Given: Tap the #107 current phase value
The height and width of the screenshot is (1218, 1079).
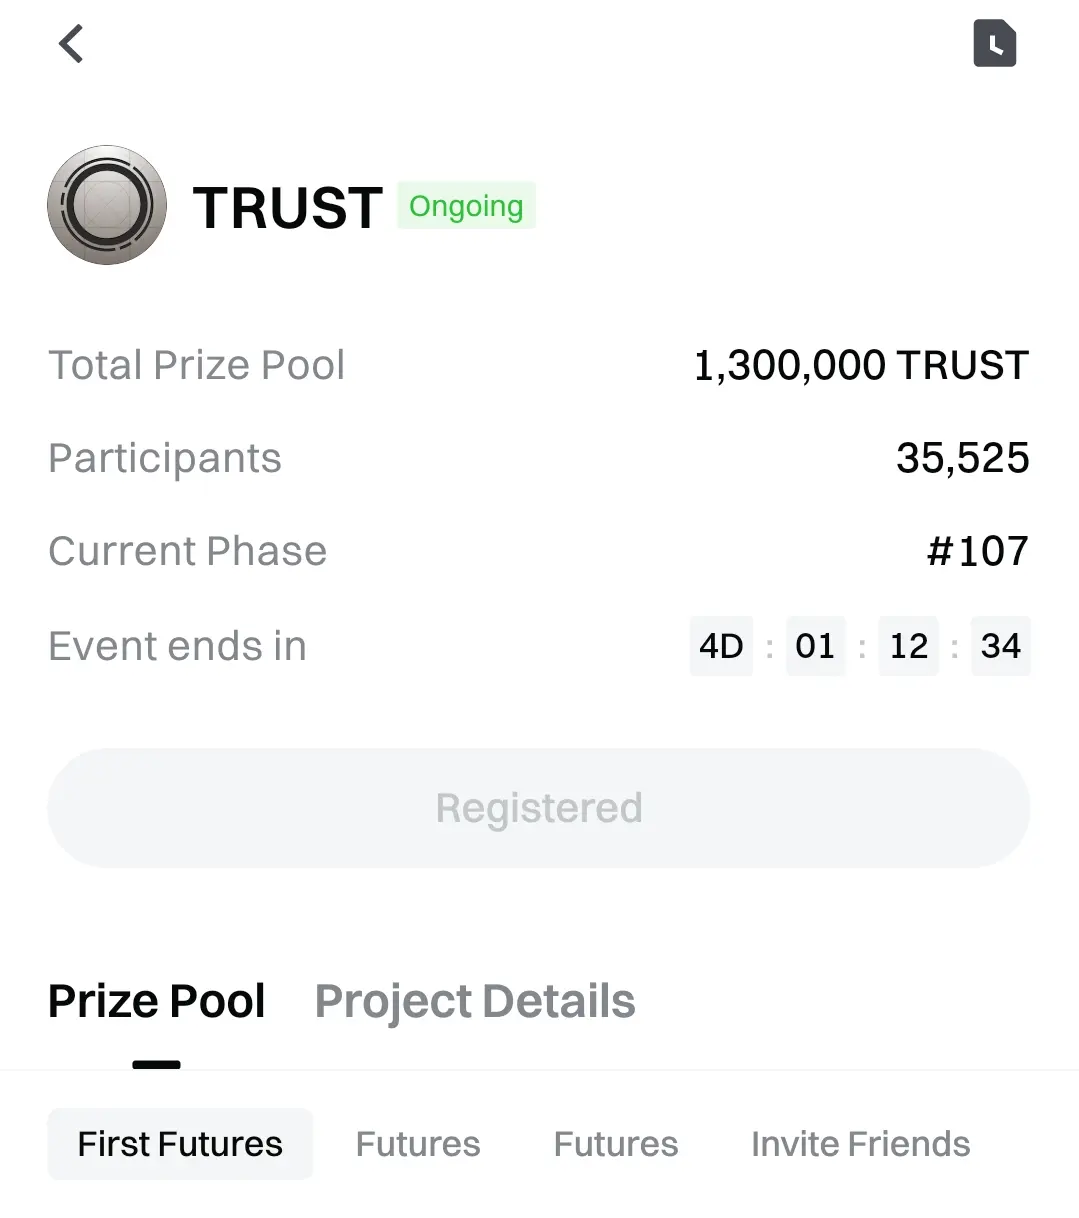Looking at the screenshot, I should click(x=977, y=551).
